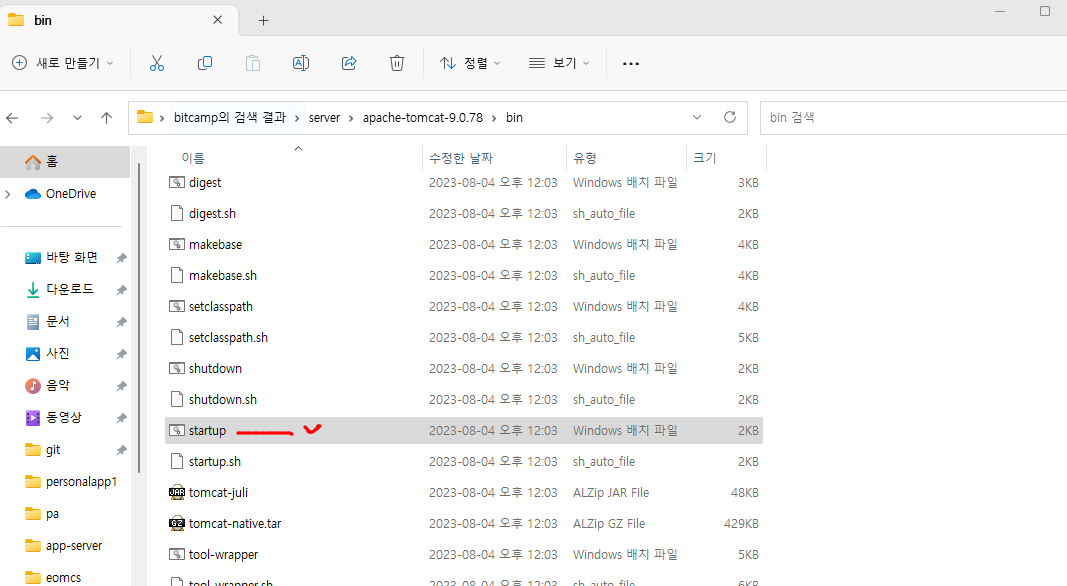Image resolution: width=1067 pixels, height=586 pixels.
Task: Open personalapp1 folder in sidebar
Action: point(81,481)
